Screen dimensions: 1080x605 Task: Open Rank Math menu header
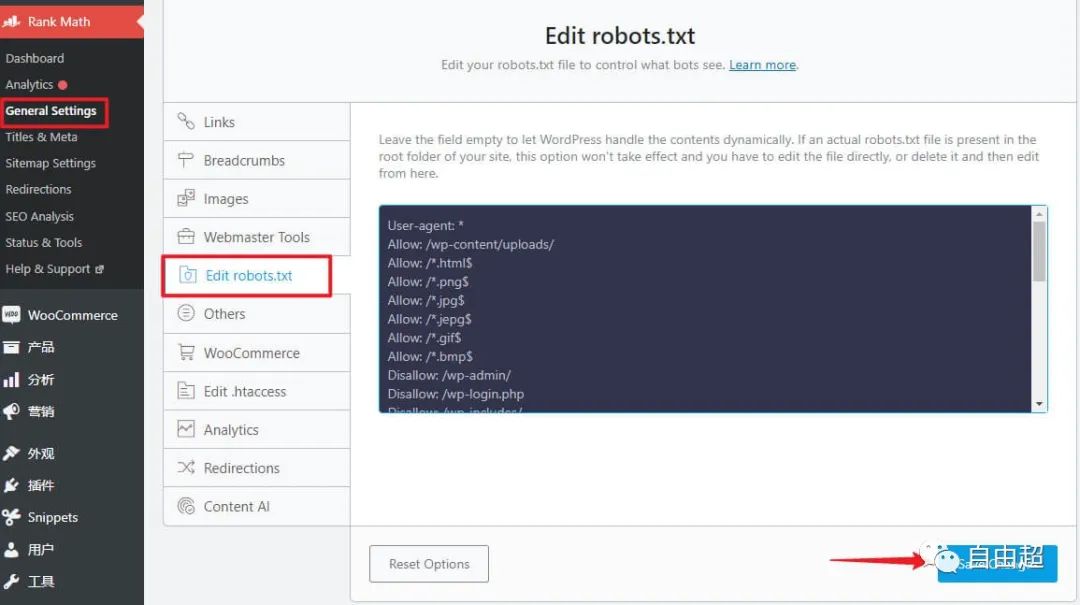click(72, 21)
